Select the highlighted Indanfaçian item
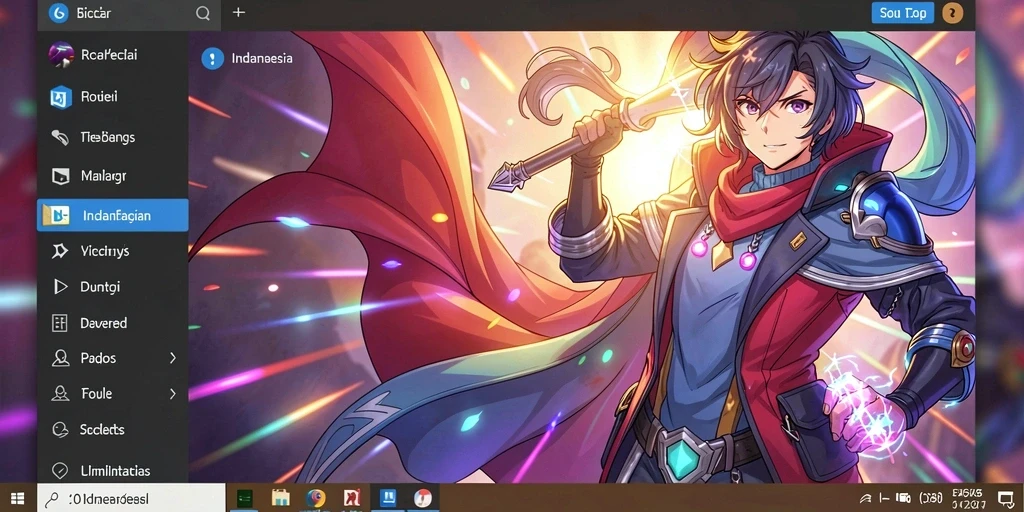 point(112,216)
